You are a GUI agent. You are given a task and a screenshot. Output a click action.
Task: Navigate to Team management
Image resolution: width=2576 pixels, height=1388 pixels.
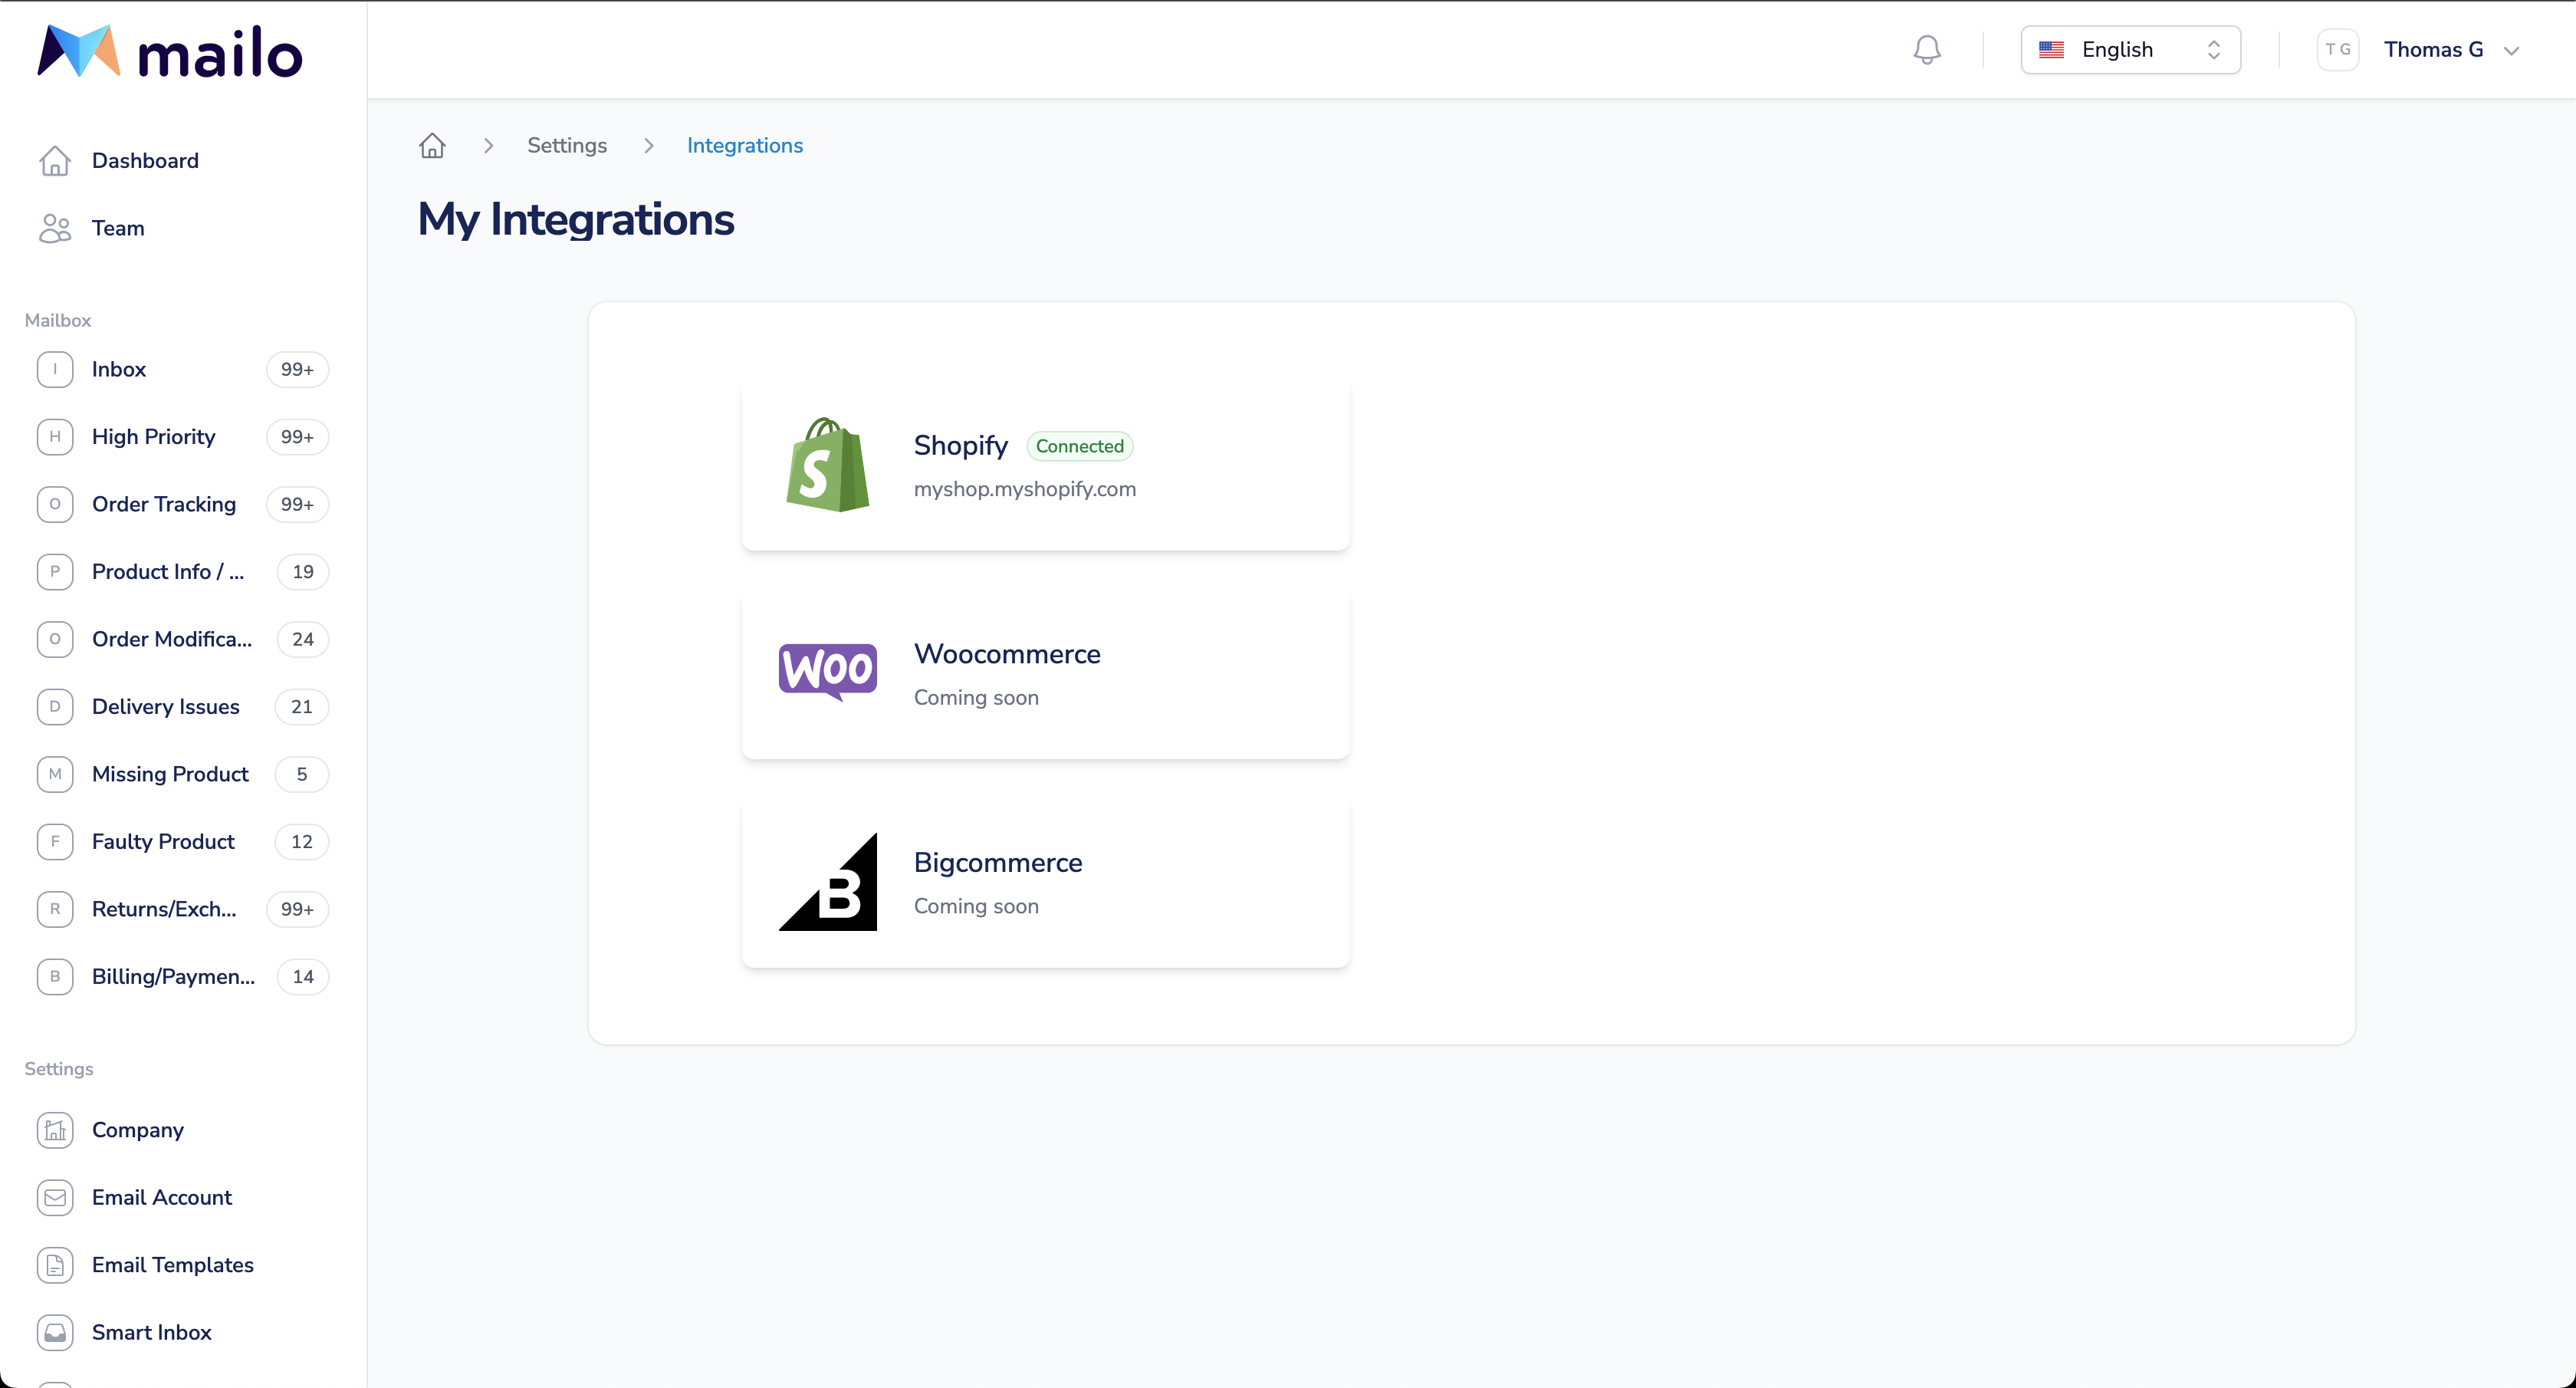117,227
